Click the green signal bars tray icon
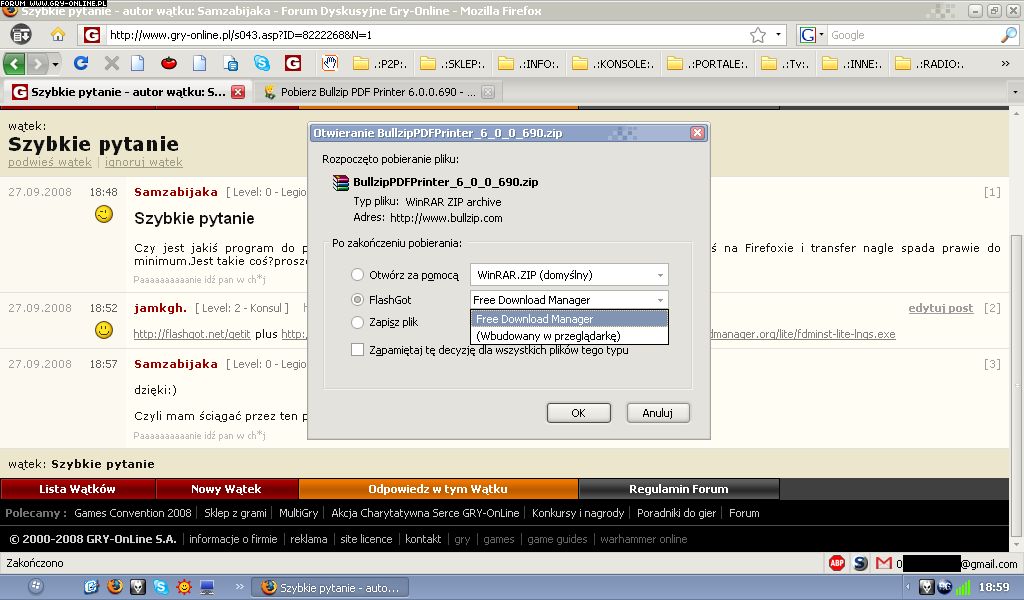The height and width of the screenshot is (600, 1024). 963,587
